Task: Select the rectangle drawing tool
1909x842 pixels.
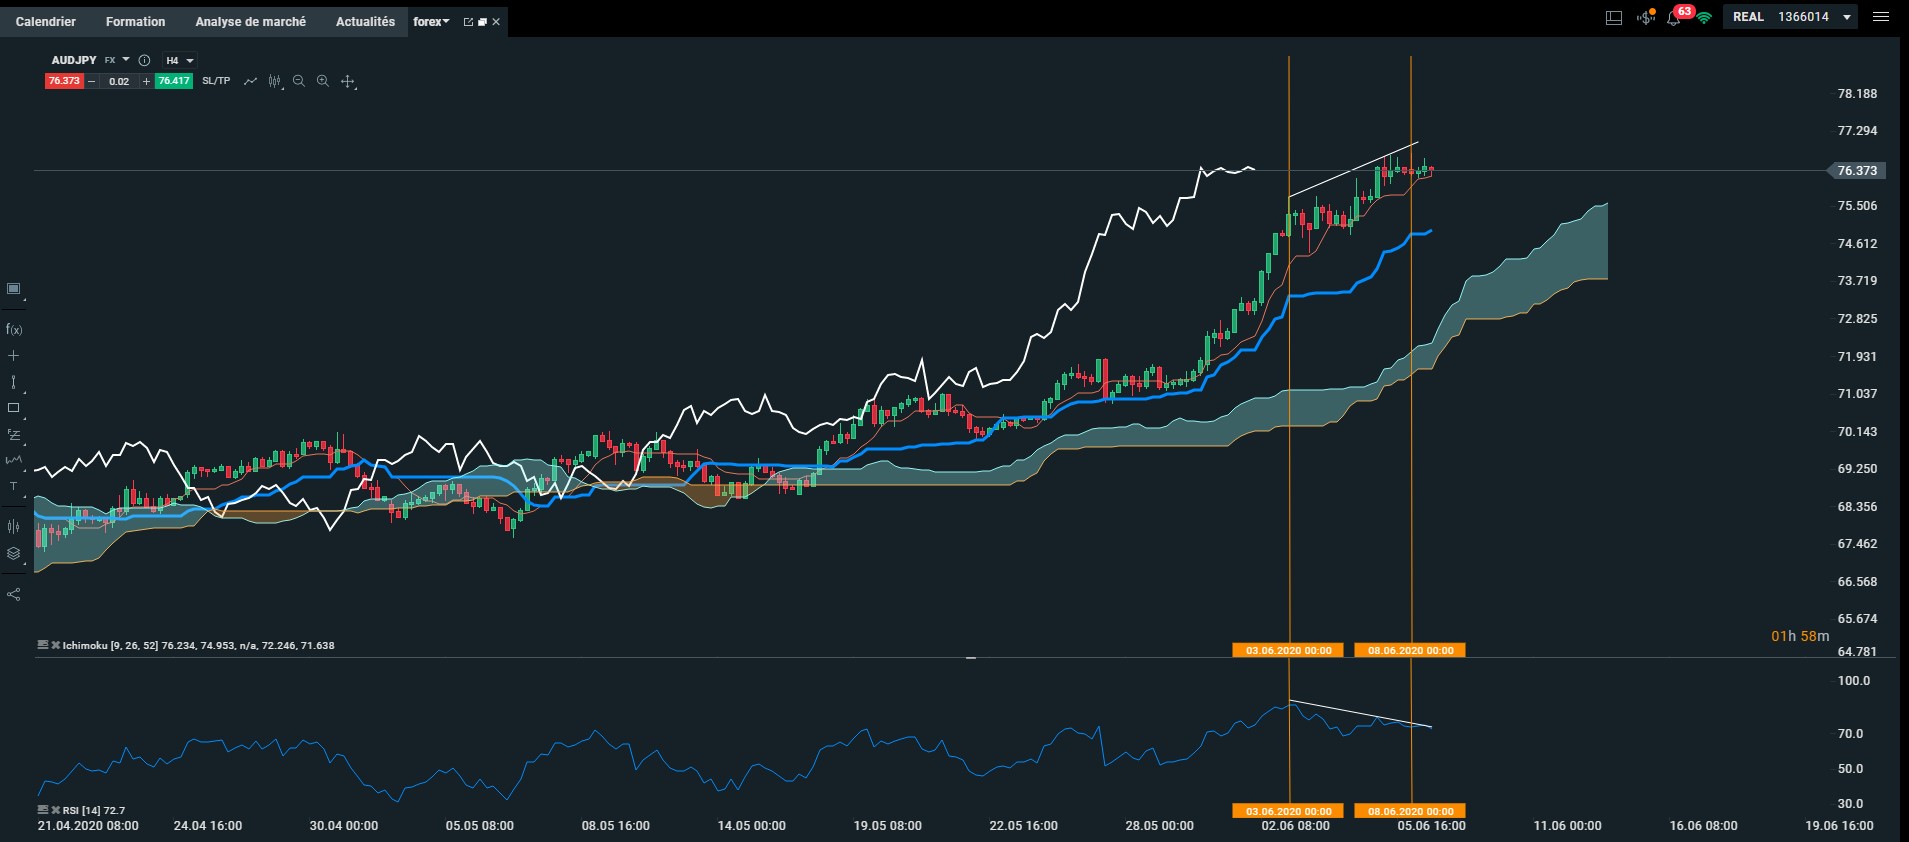Action: [x=14, y=408]
